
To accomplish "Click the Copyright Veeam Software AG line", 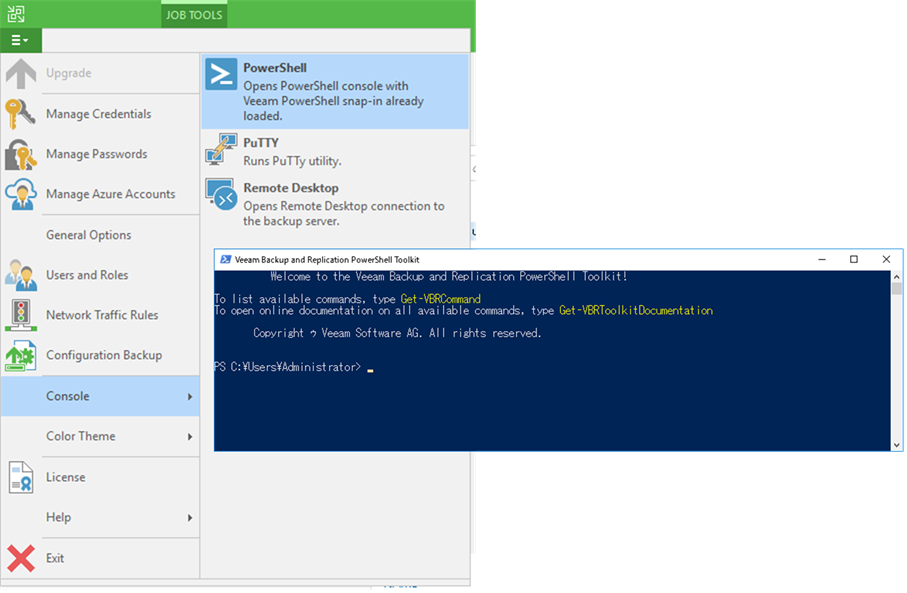I will point(397,333).
